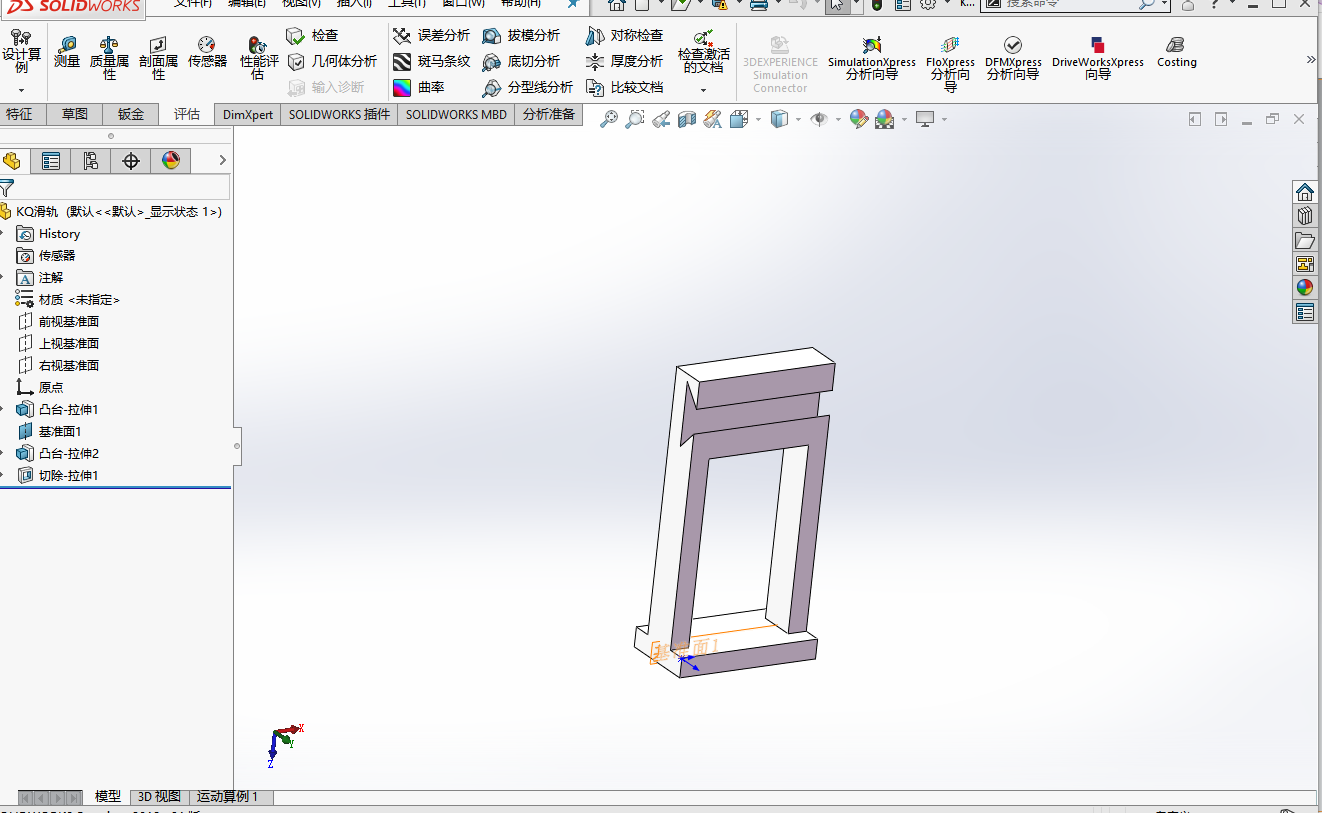Open View Settings monitor dropdown arrow
1322x813 pixels.
[x=943, y=120]
